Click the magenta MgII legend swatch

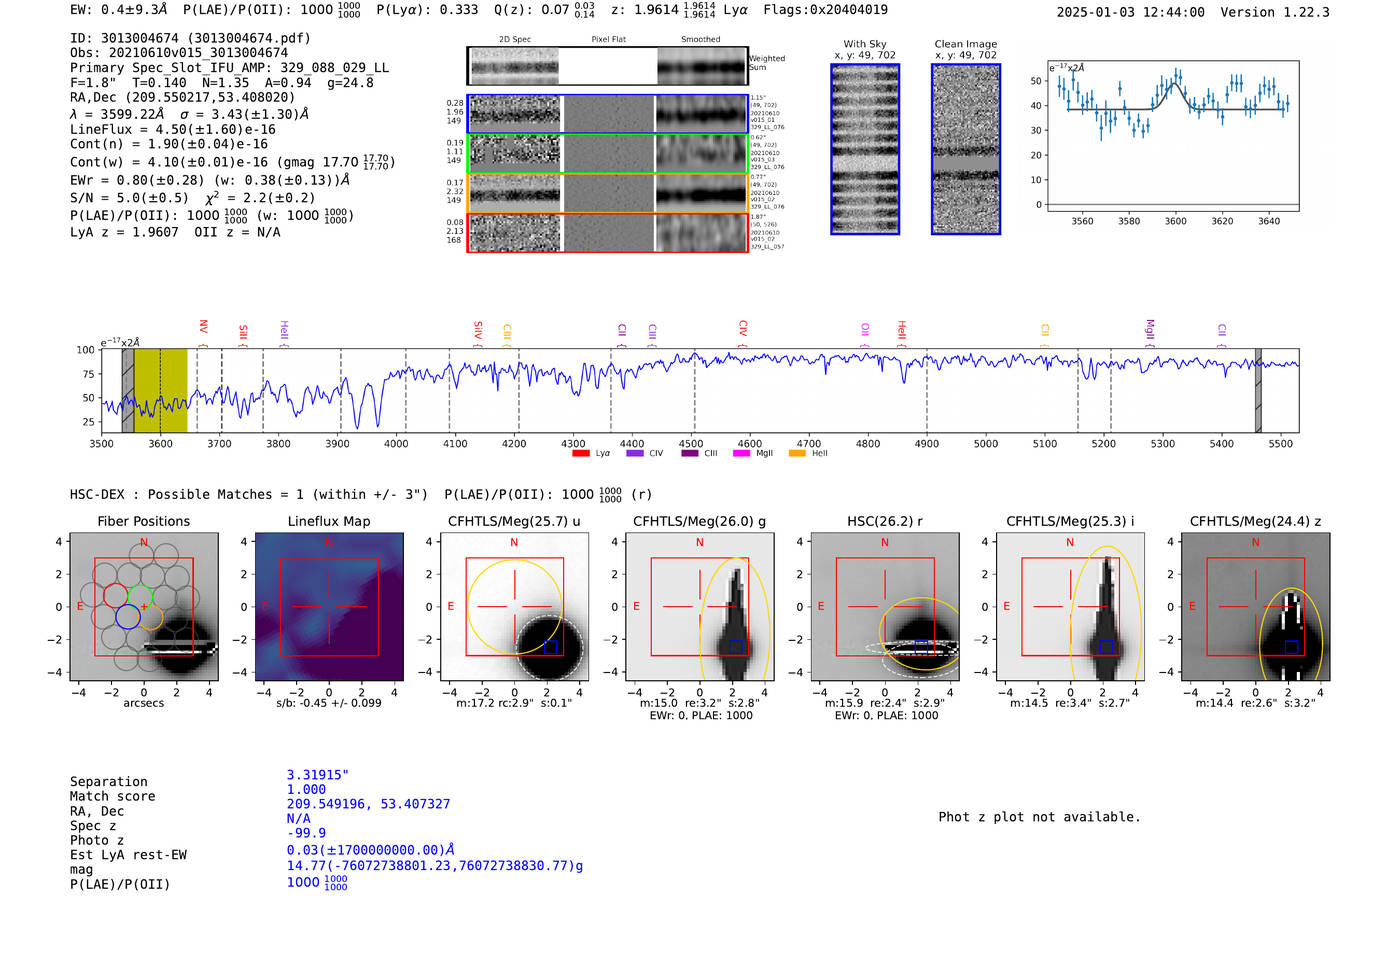741,453
